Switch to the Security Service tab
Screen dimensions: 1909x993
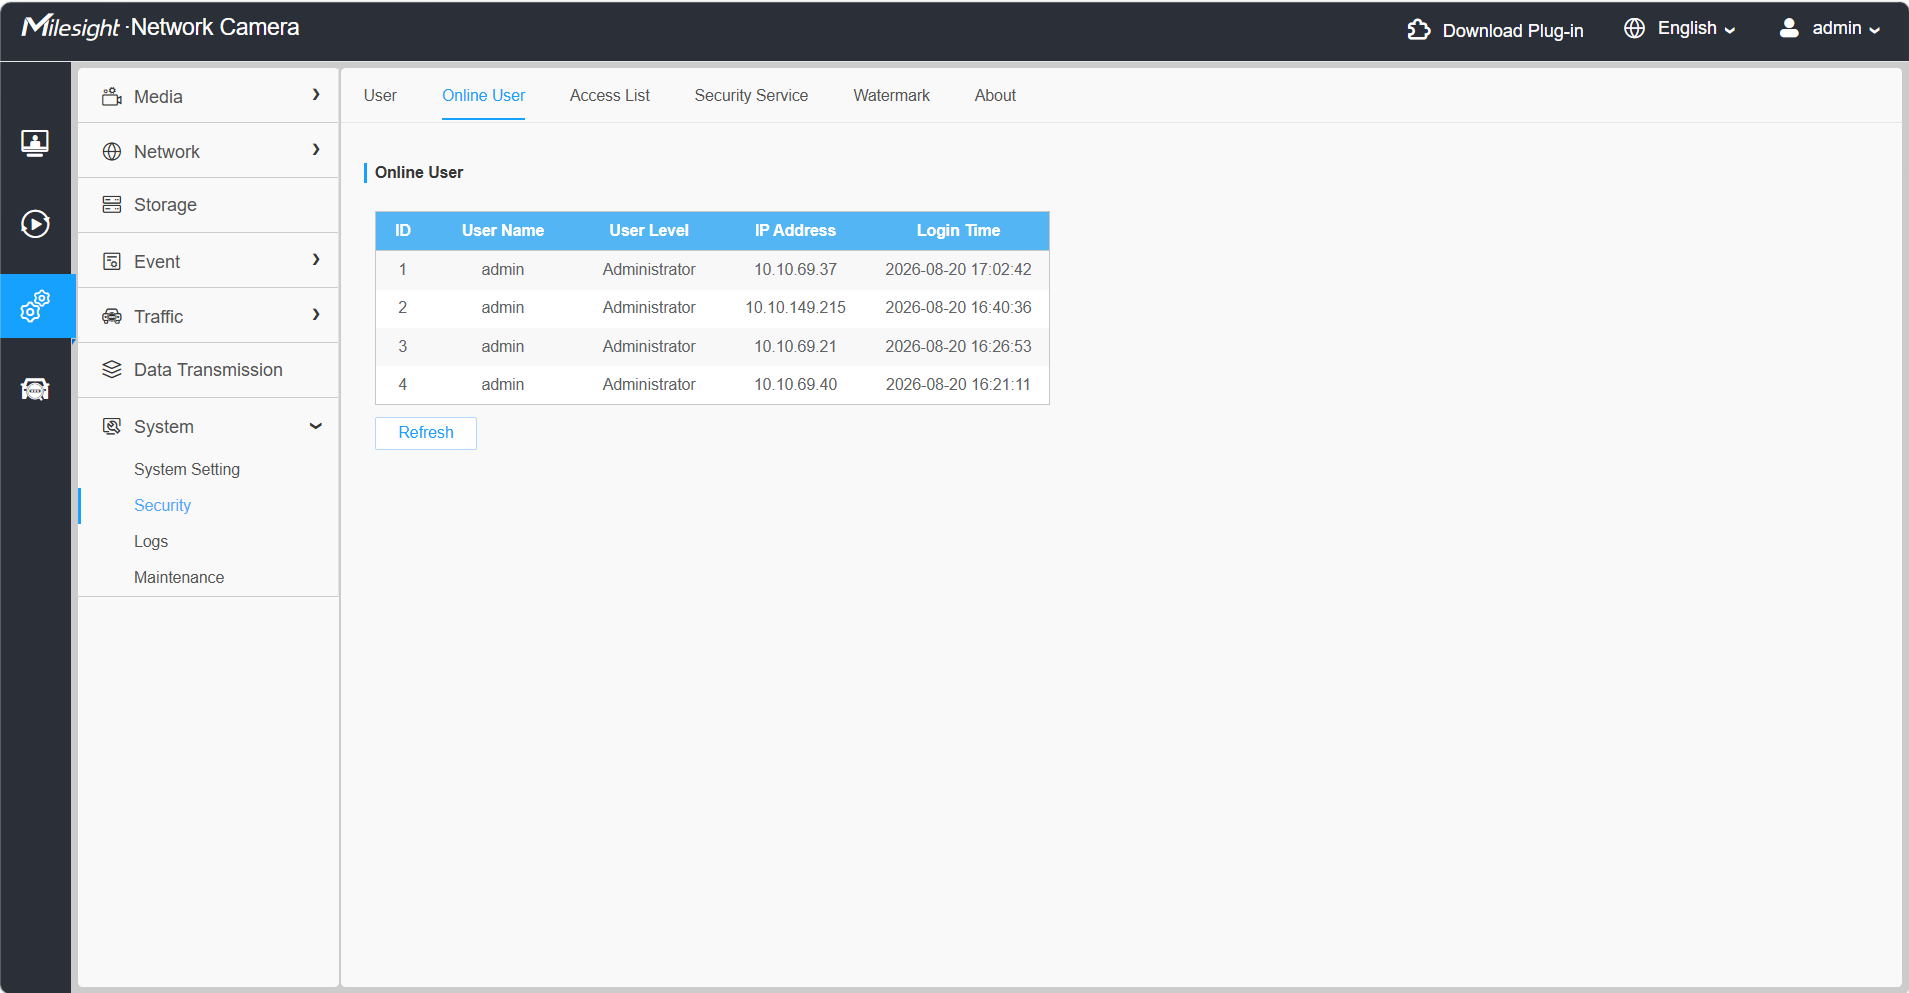(751, 95)
